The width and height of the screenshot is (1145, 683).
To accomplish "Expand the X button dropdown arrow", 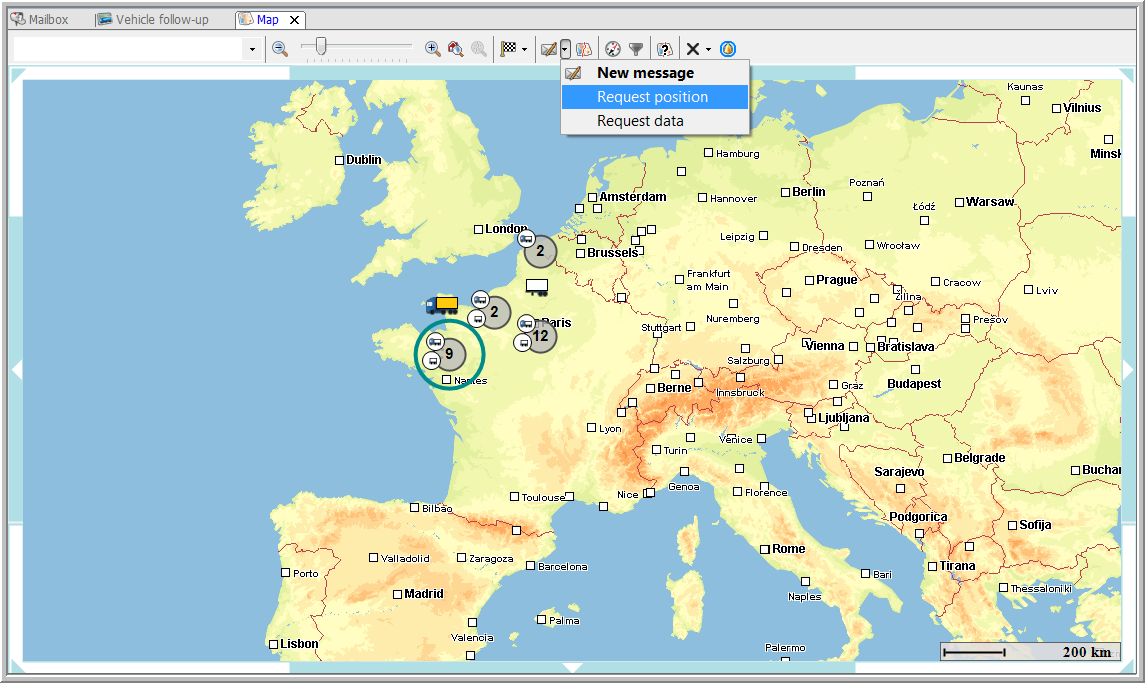I will (708, 49).
